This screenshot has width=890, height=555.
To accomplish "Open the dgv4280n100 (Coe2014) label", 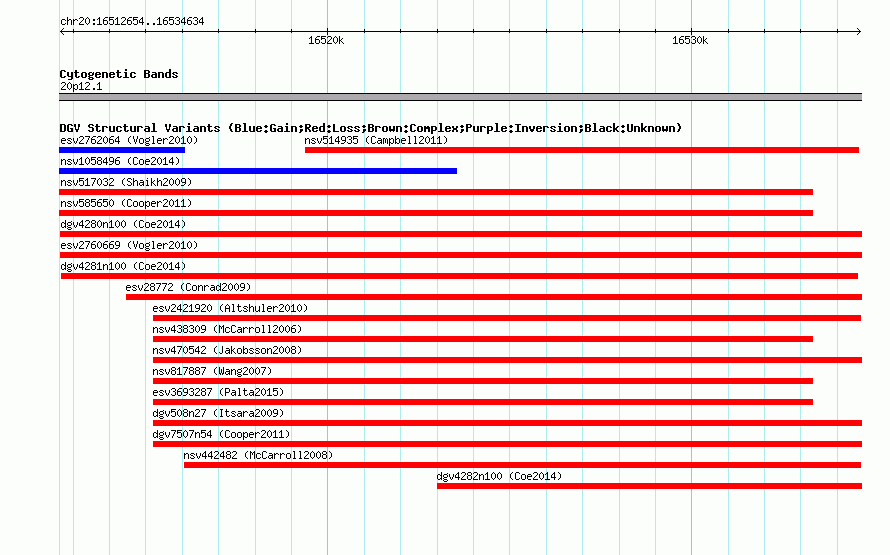I will 123,224.
